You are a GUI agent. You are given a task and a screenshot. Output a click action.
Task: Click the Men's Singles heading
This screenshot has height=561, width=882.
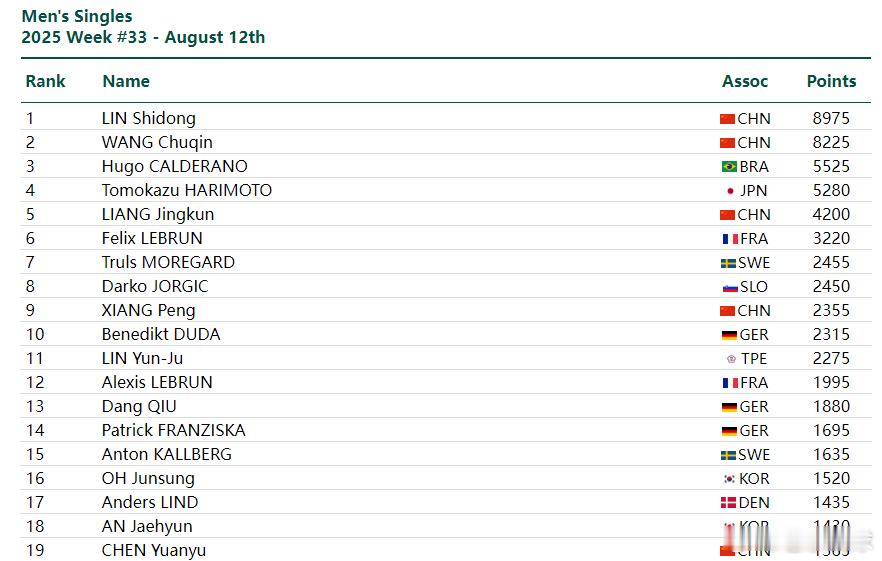(x=77, y=16)
